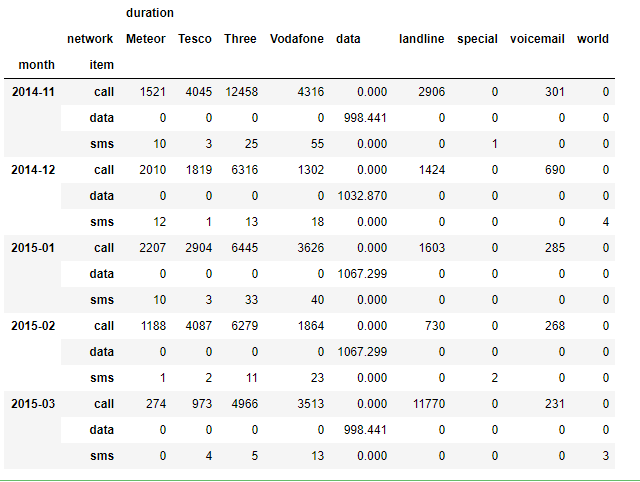Viewport: 640px width, 482px height.
Task: Select the 2015-03 month row label
Action: [x=34, y=404]
